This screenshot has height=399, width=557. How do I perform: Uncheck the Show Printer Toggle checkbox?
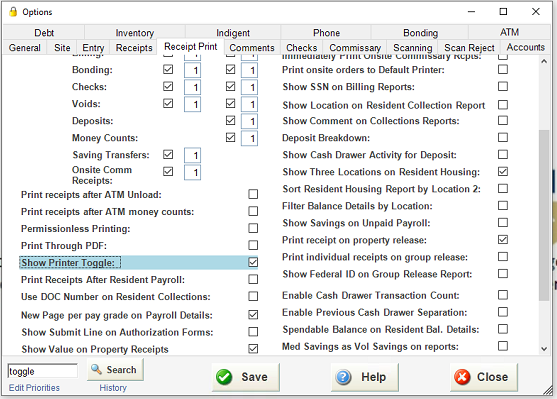(253, 262)
